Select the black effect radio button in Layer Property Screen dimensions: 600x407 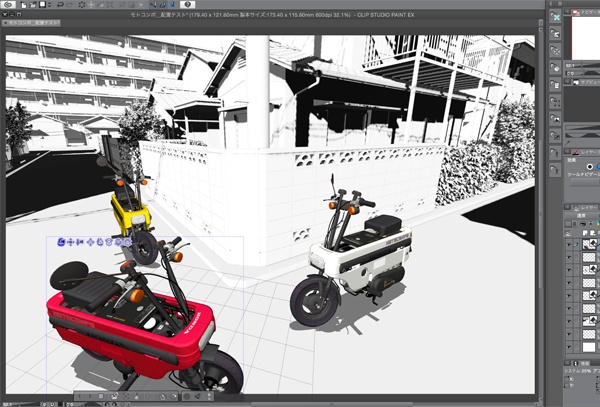(x=589, y=166)
